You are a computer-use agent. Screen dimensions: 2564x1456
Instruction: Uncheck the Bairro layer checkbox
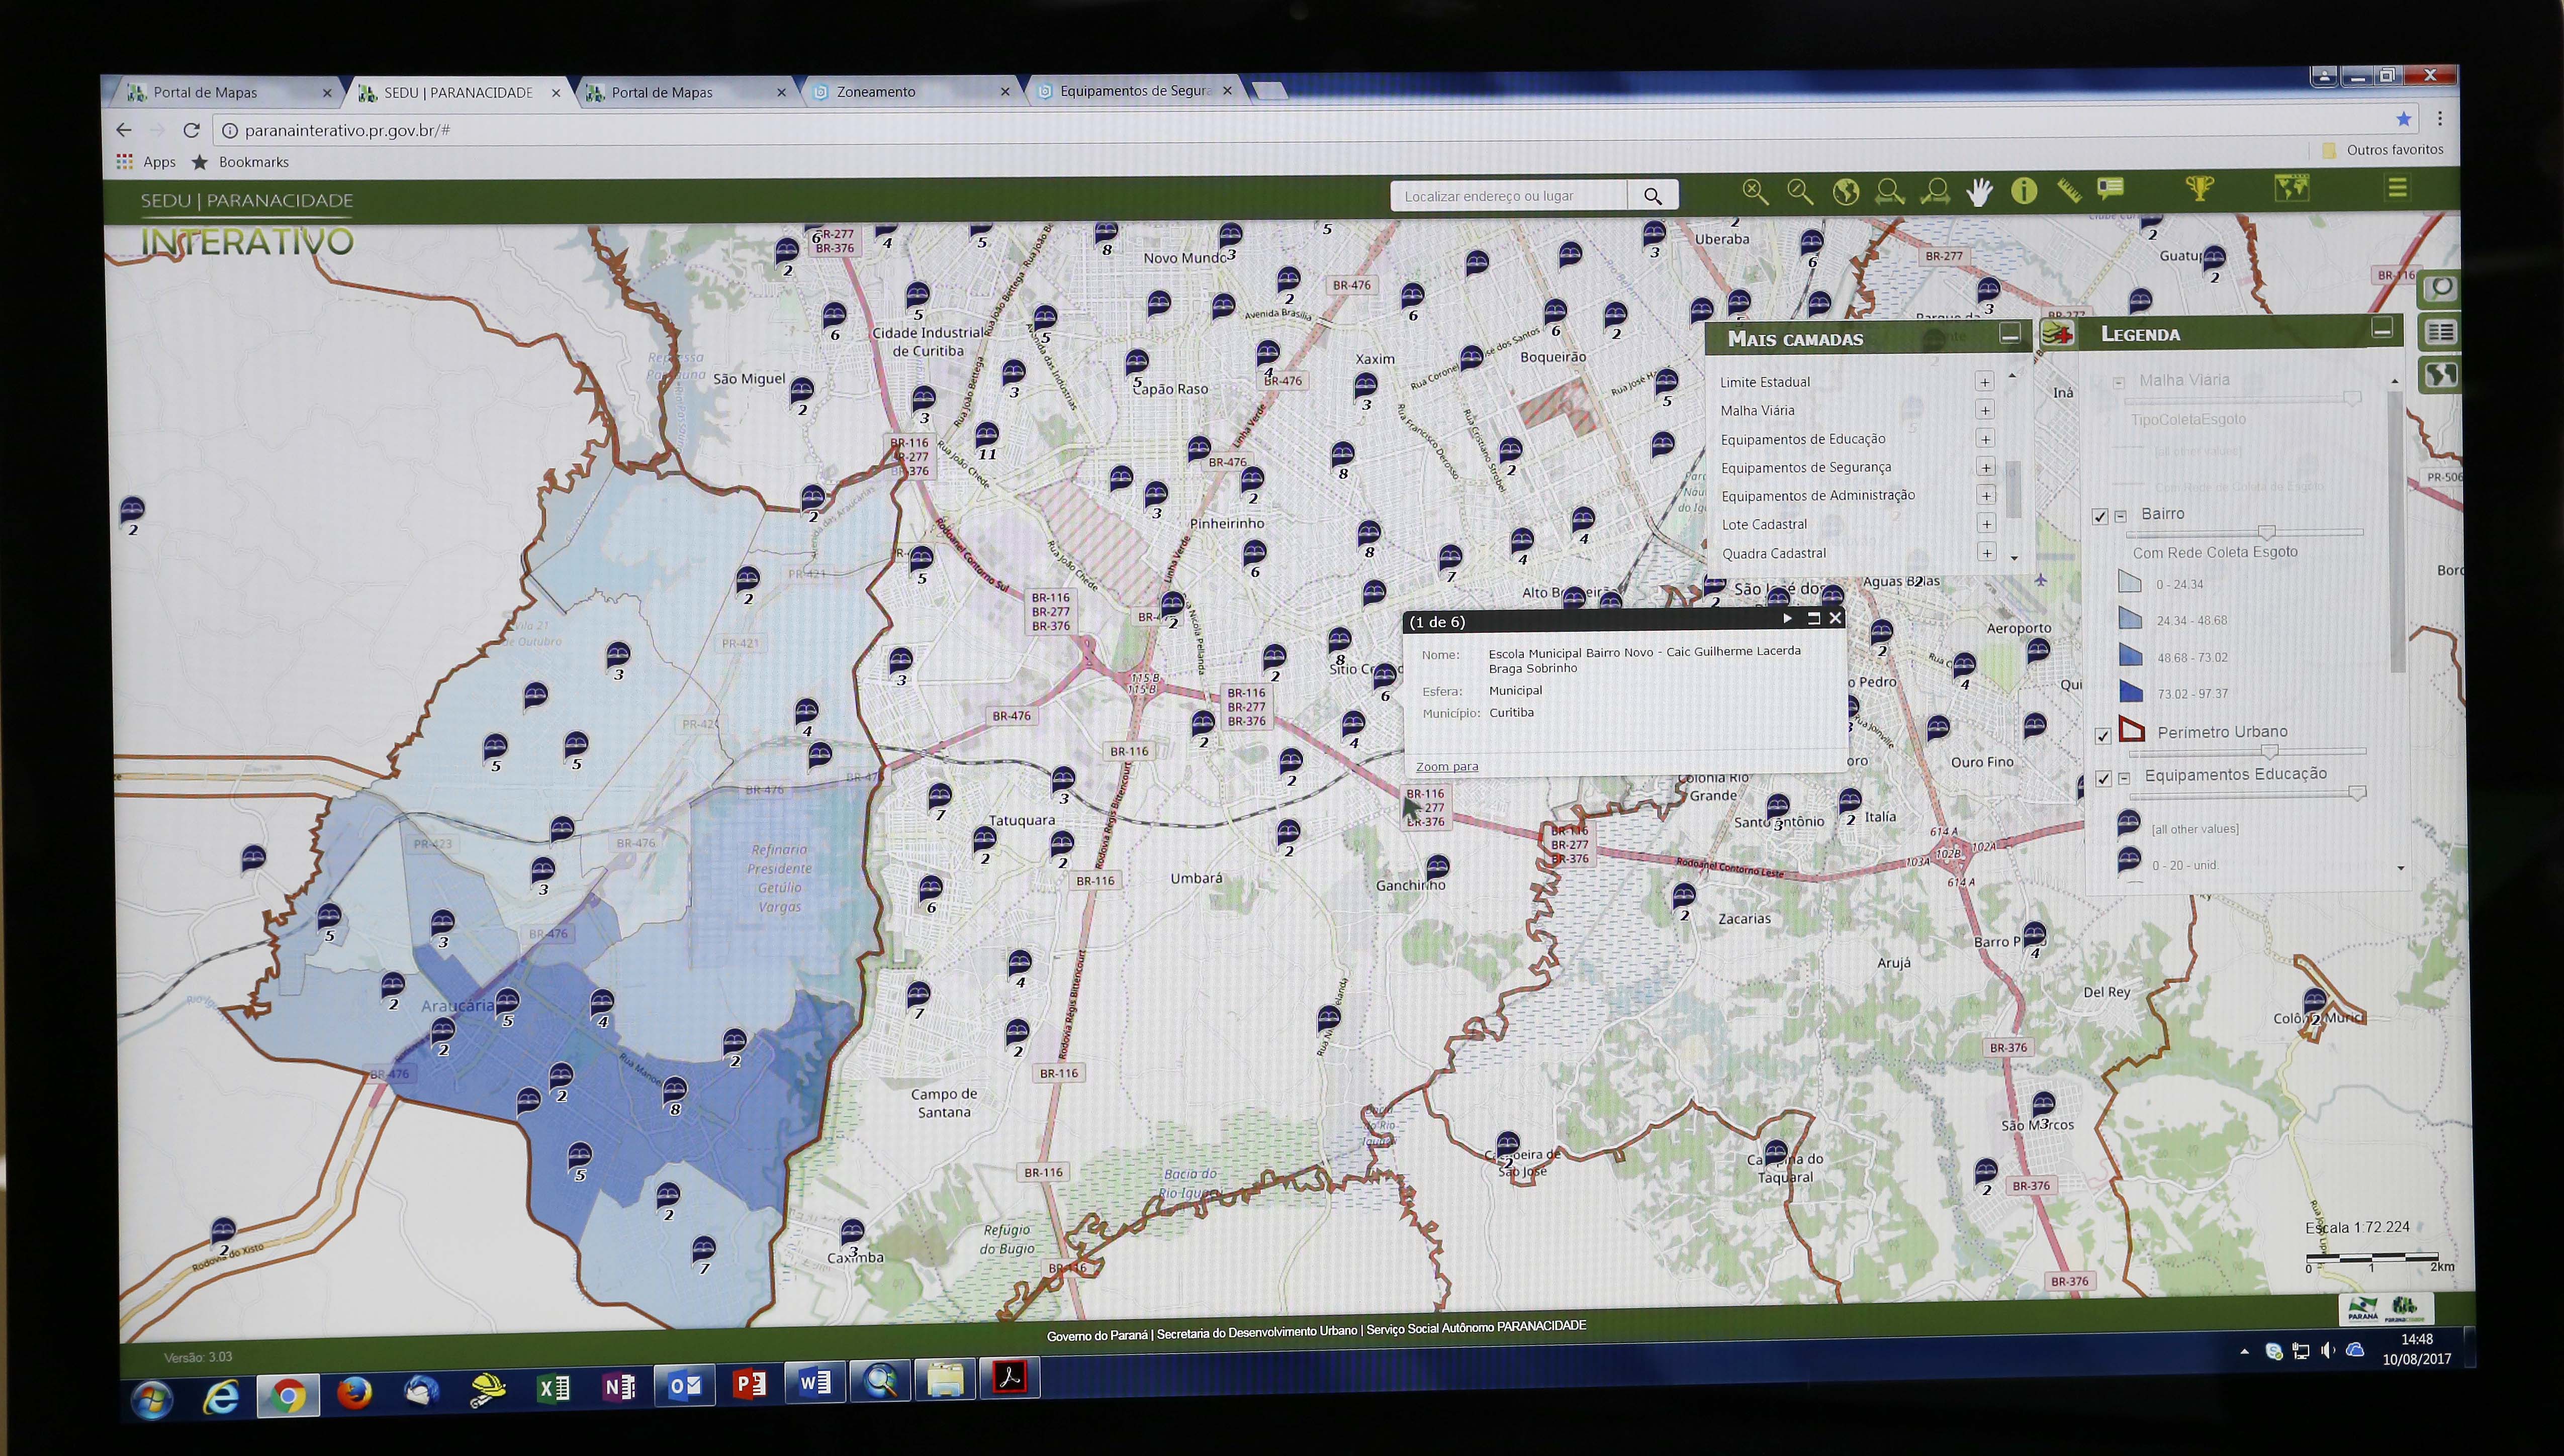pyautogui.click(x=2100, y=516)
